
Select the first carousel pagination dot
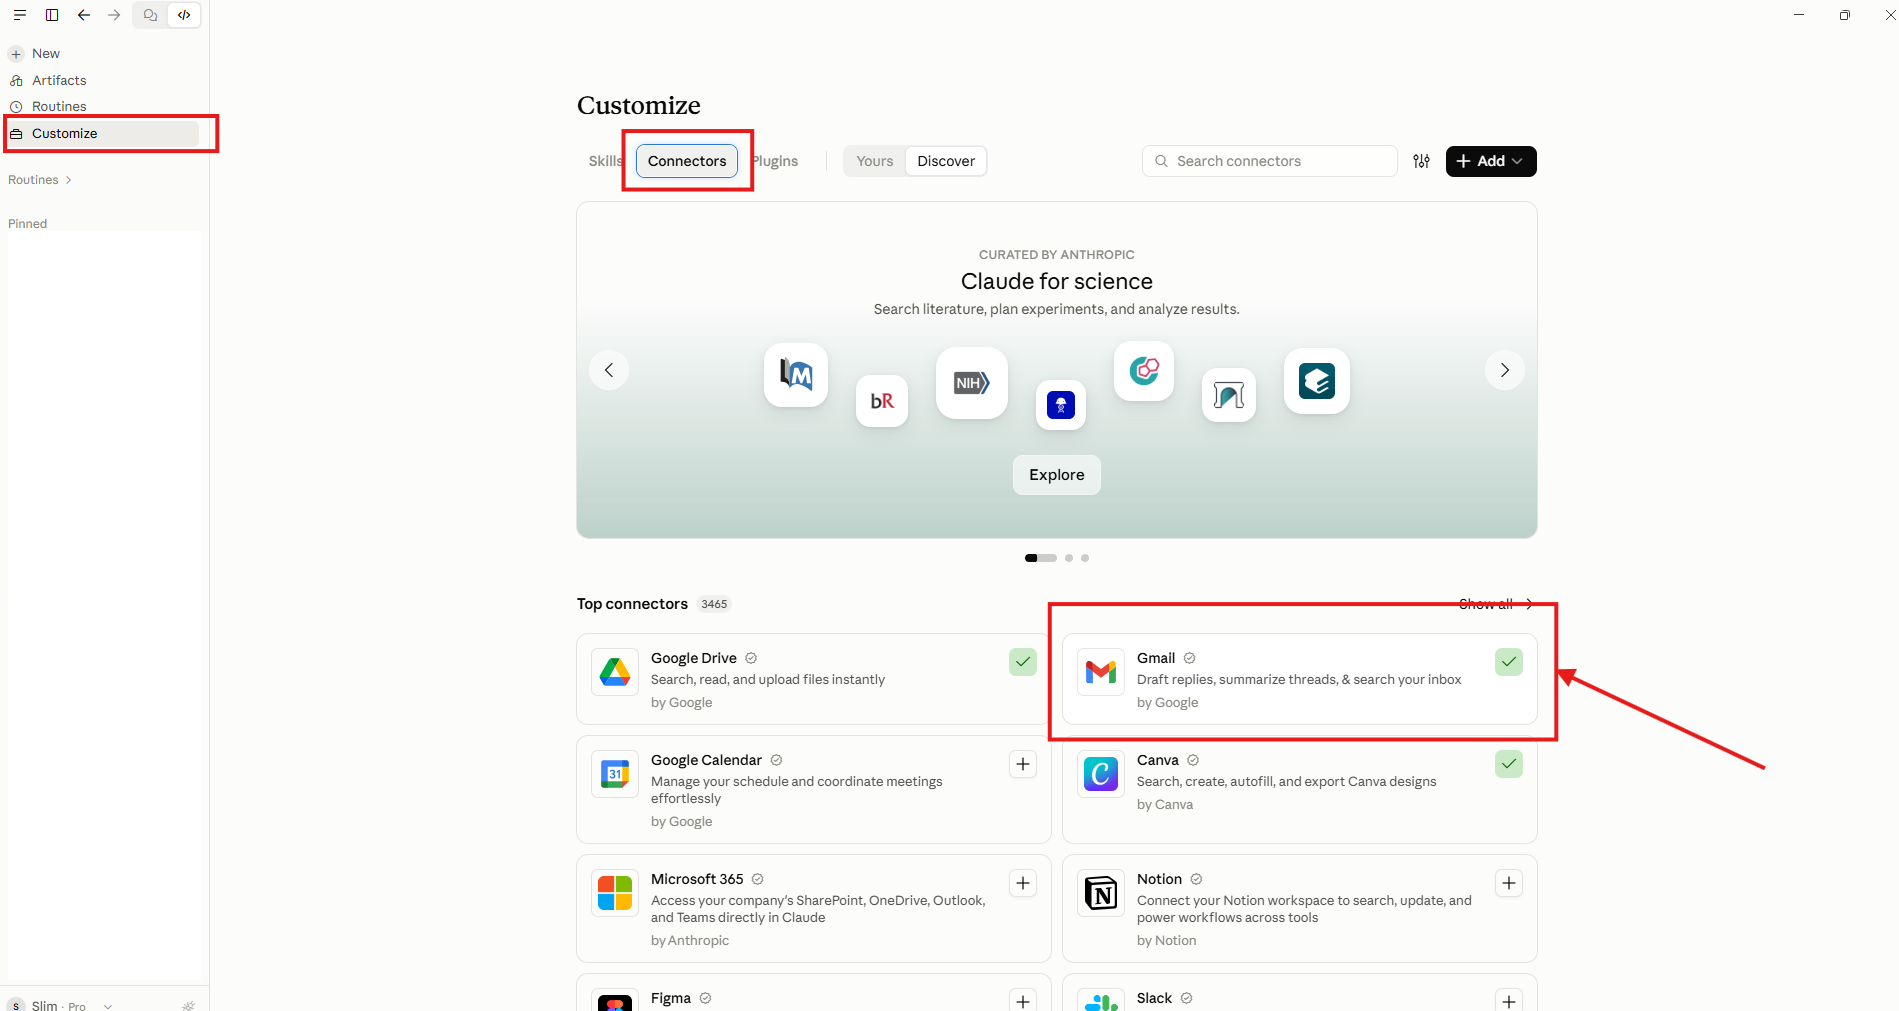point(1041,558)
